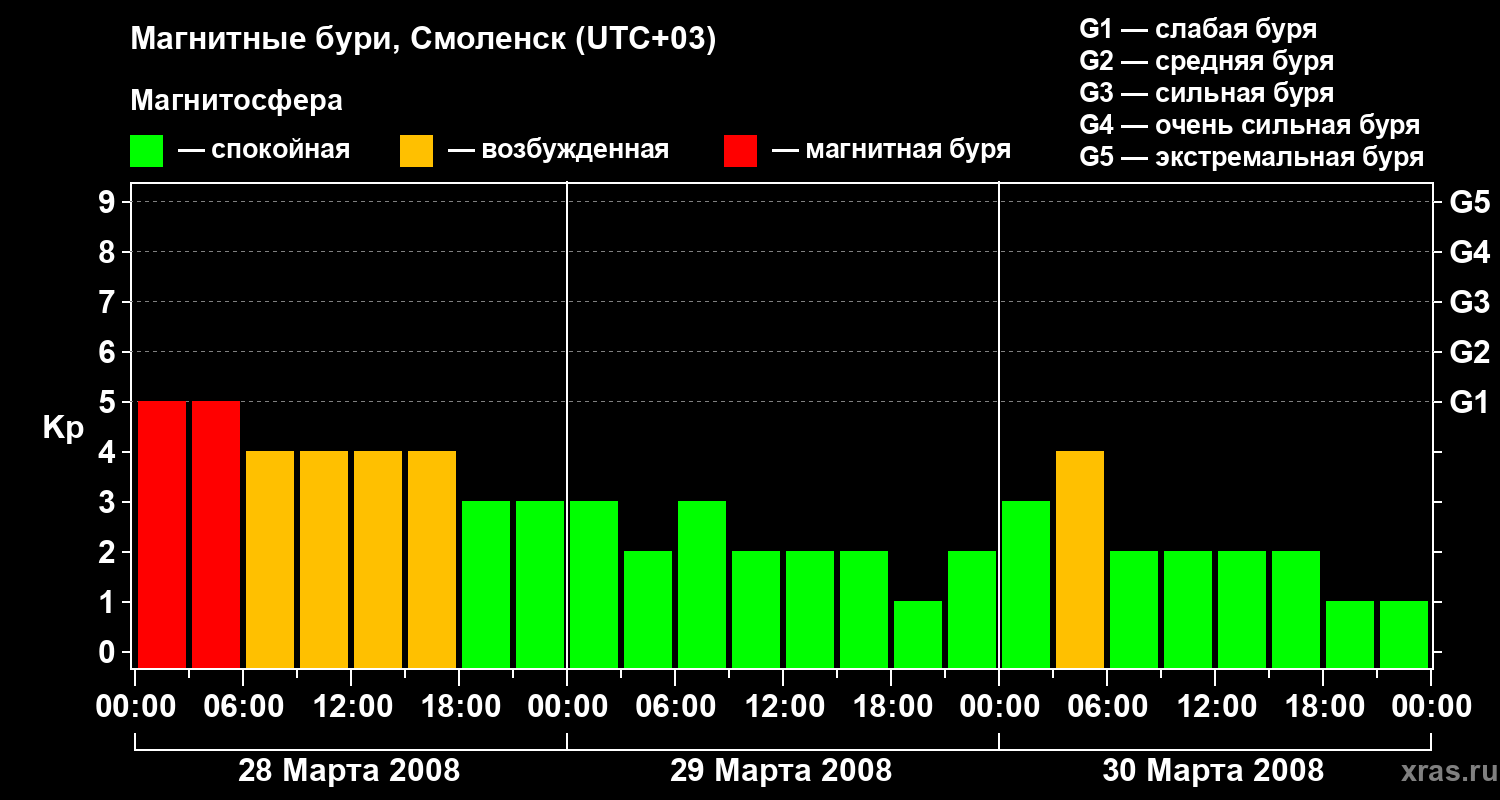Click the orange bar for 12:00–15:00 on 28 March
The height and width of the screenshot is (800, 1500).
378,559
